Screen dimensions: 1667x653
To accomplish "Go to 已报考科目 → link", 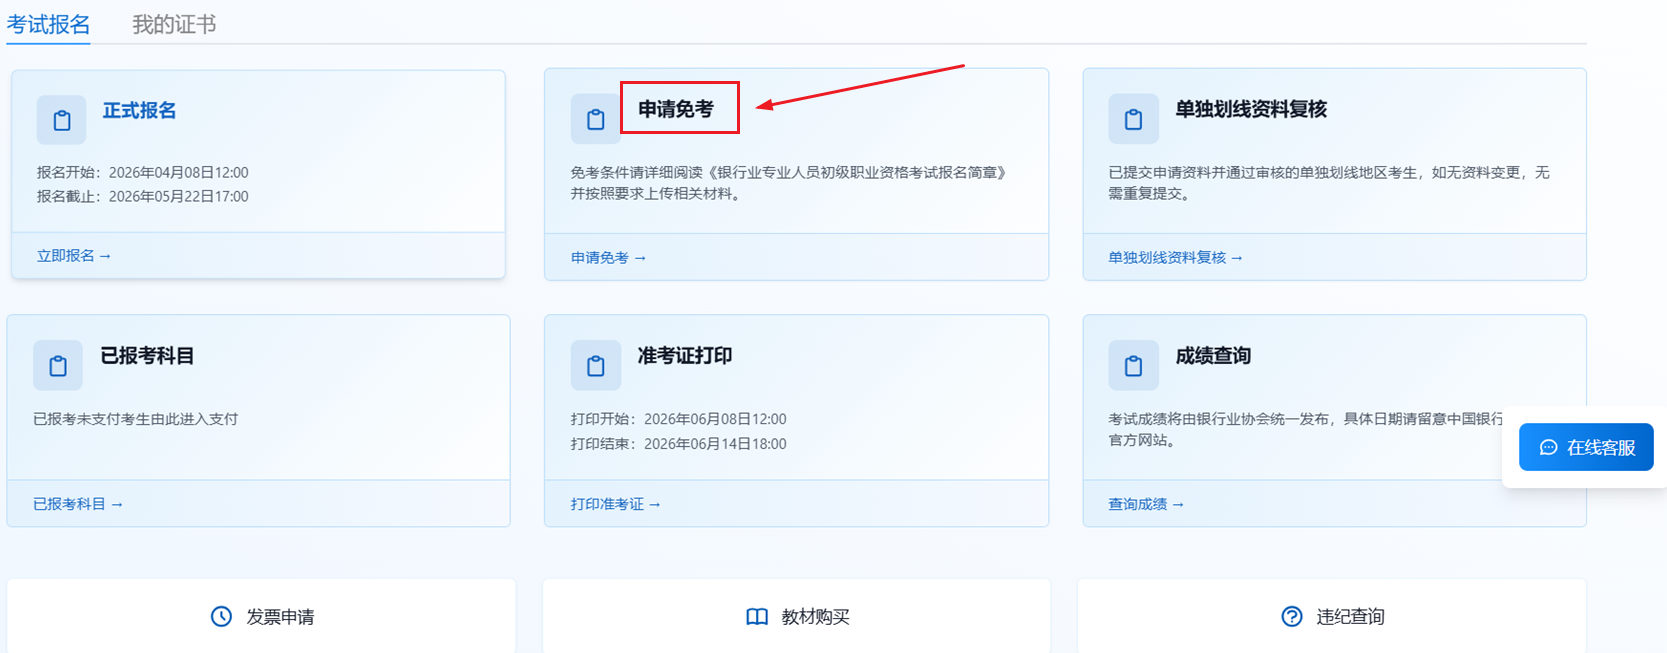I will pos(77,504).
